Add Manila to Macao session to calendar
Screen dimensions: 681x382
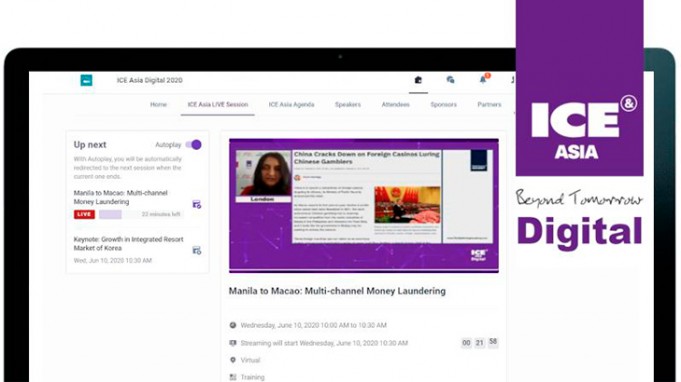(x=197, y=204)
